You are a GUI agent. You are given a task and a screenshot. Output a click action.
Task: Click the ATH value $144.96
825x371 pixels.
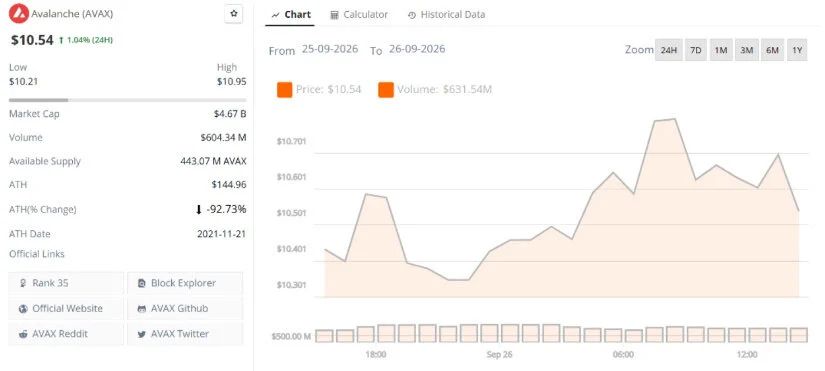coord(229,185)
